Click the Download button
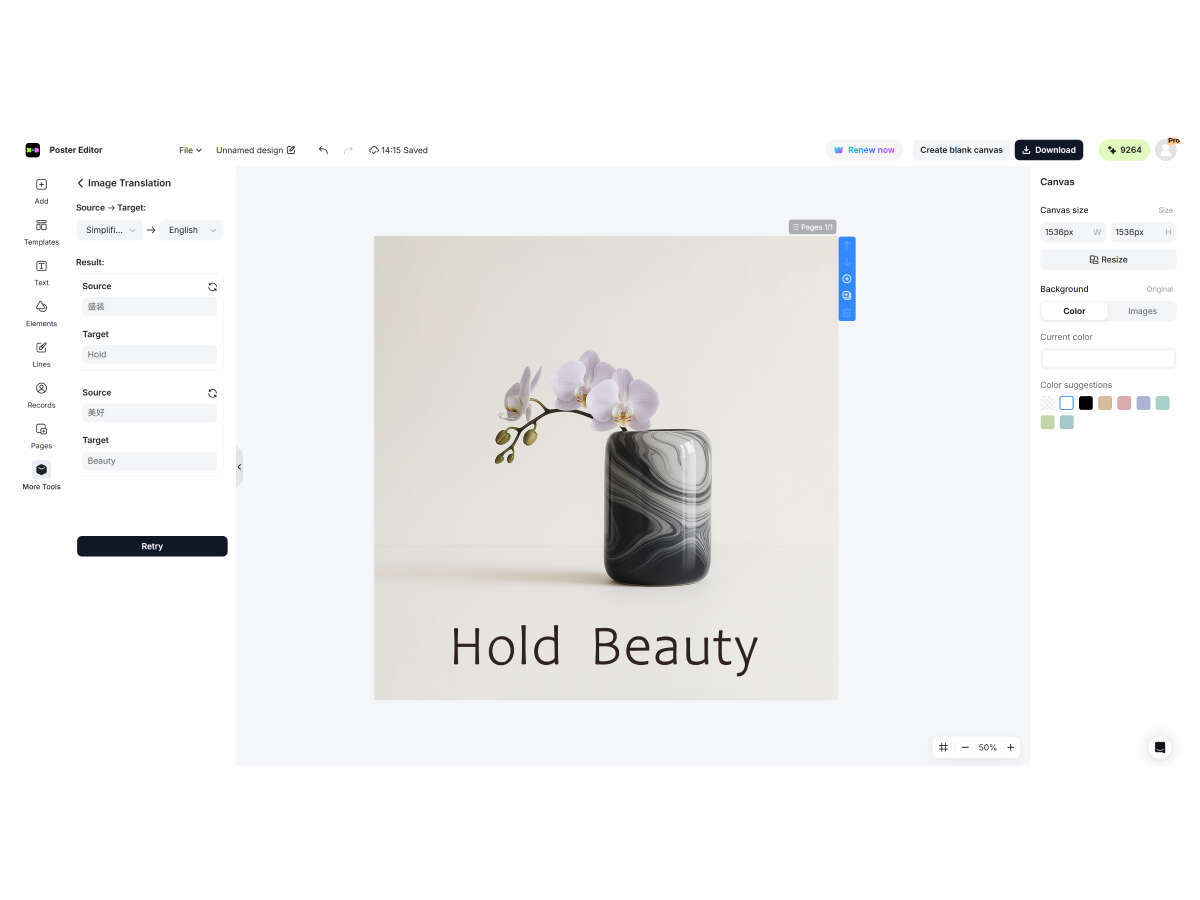This screenshot has width=1200, height=900. (1049, 150)
